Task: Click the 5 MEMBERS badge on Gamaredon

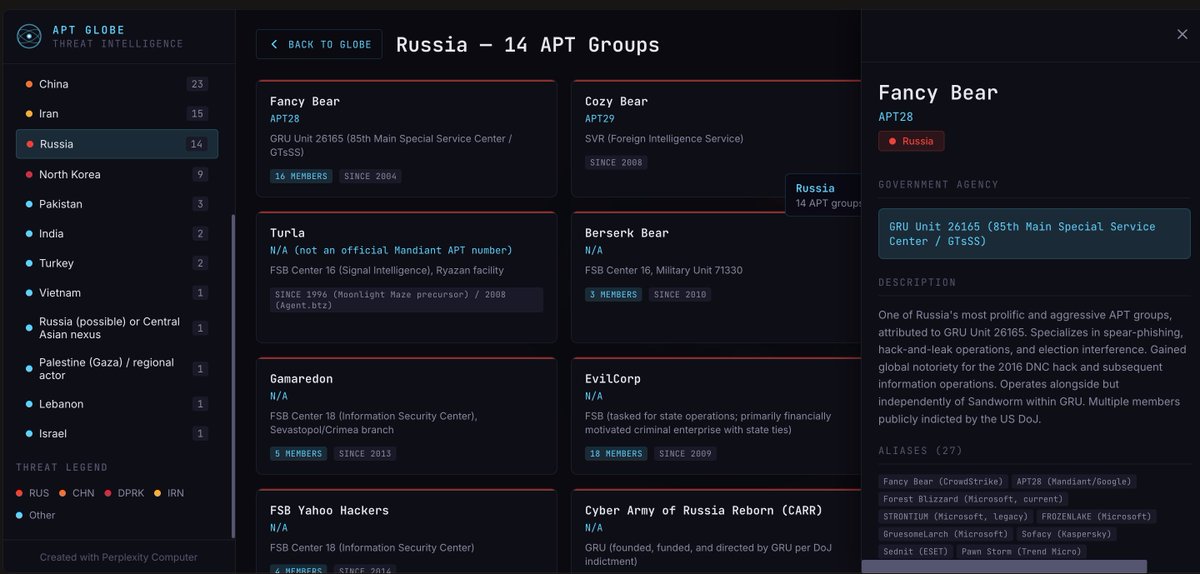Action: 298,454
